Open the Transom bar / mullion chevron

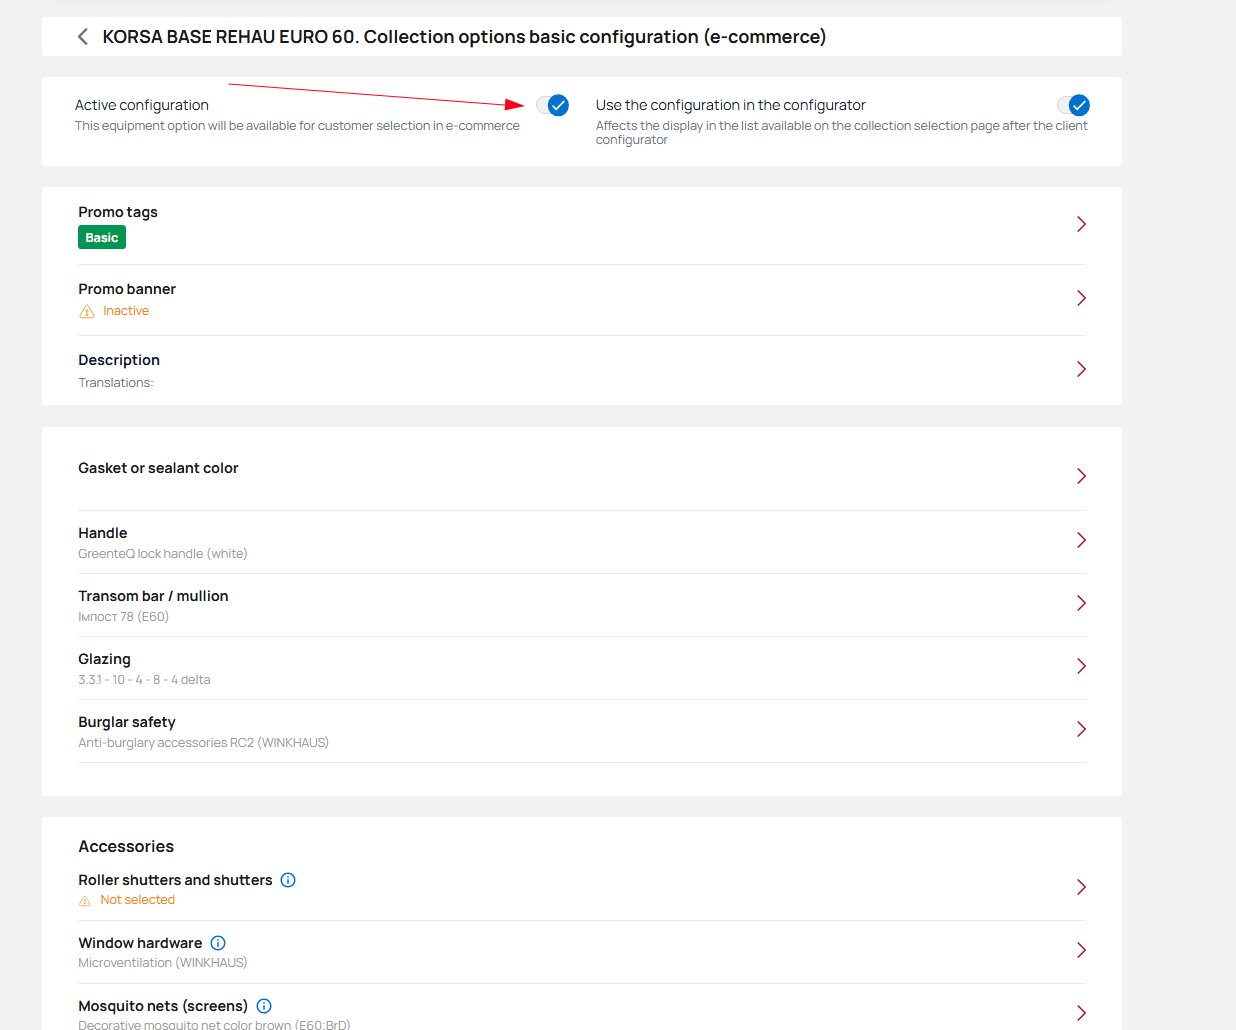1081,603
